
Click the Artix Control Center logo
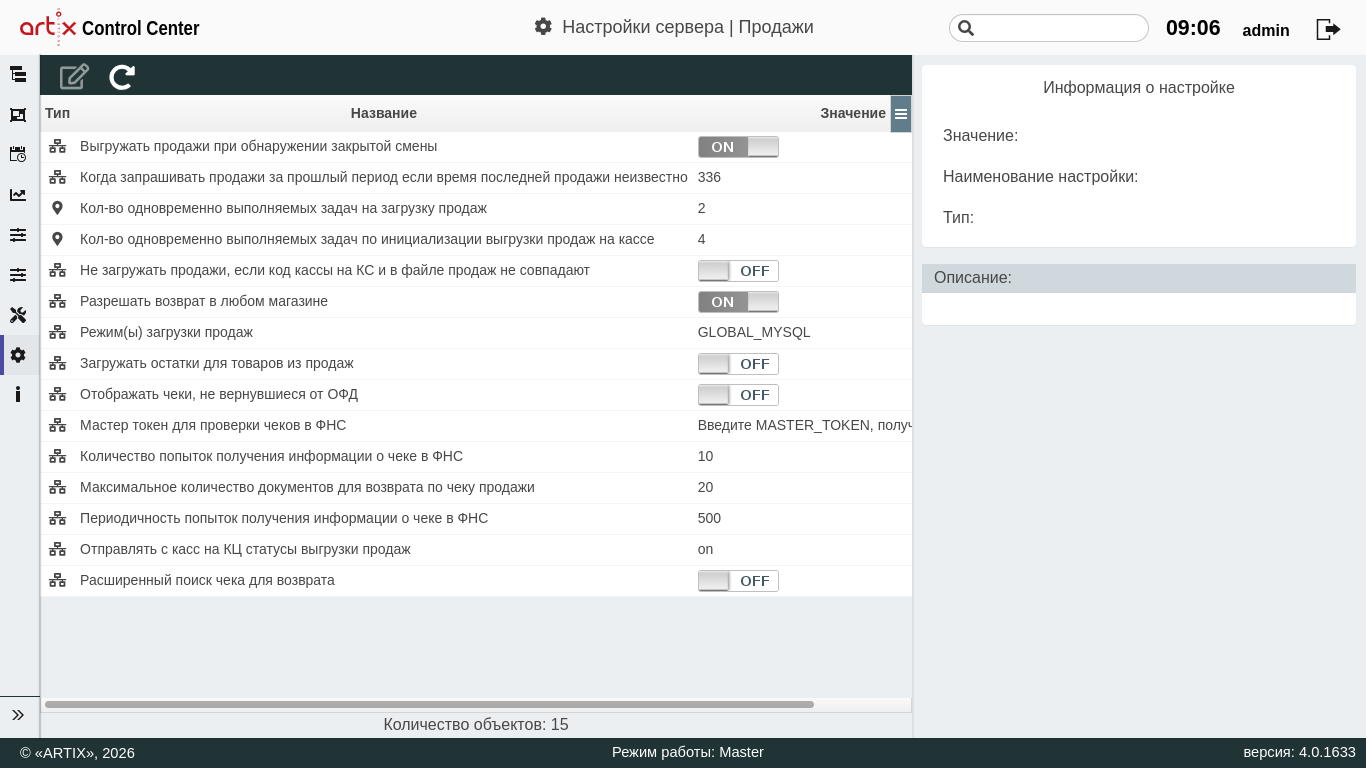tap(110, 28)
